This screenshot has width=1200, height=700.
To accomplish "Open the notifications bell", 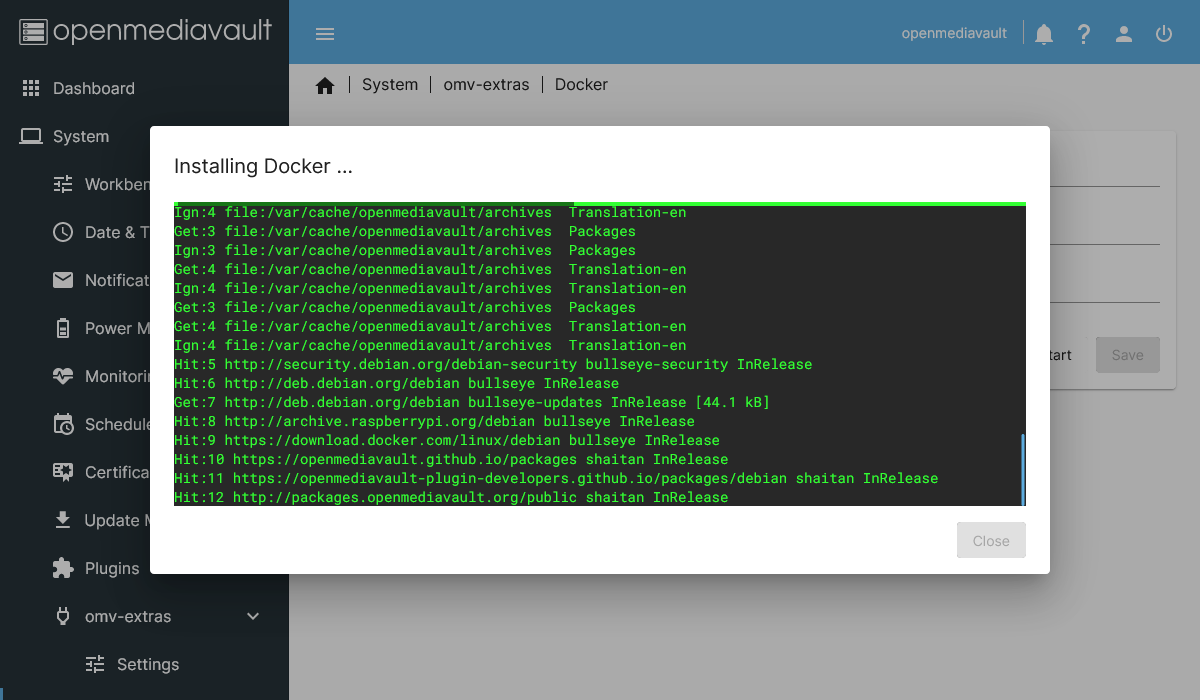I will pyautogui.click(x=1044, y=34).
